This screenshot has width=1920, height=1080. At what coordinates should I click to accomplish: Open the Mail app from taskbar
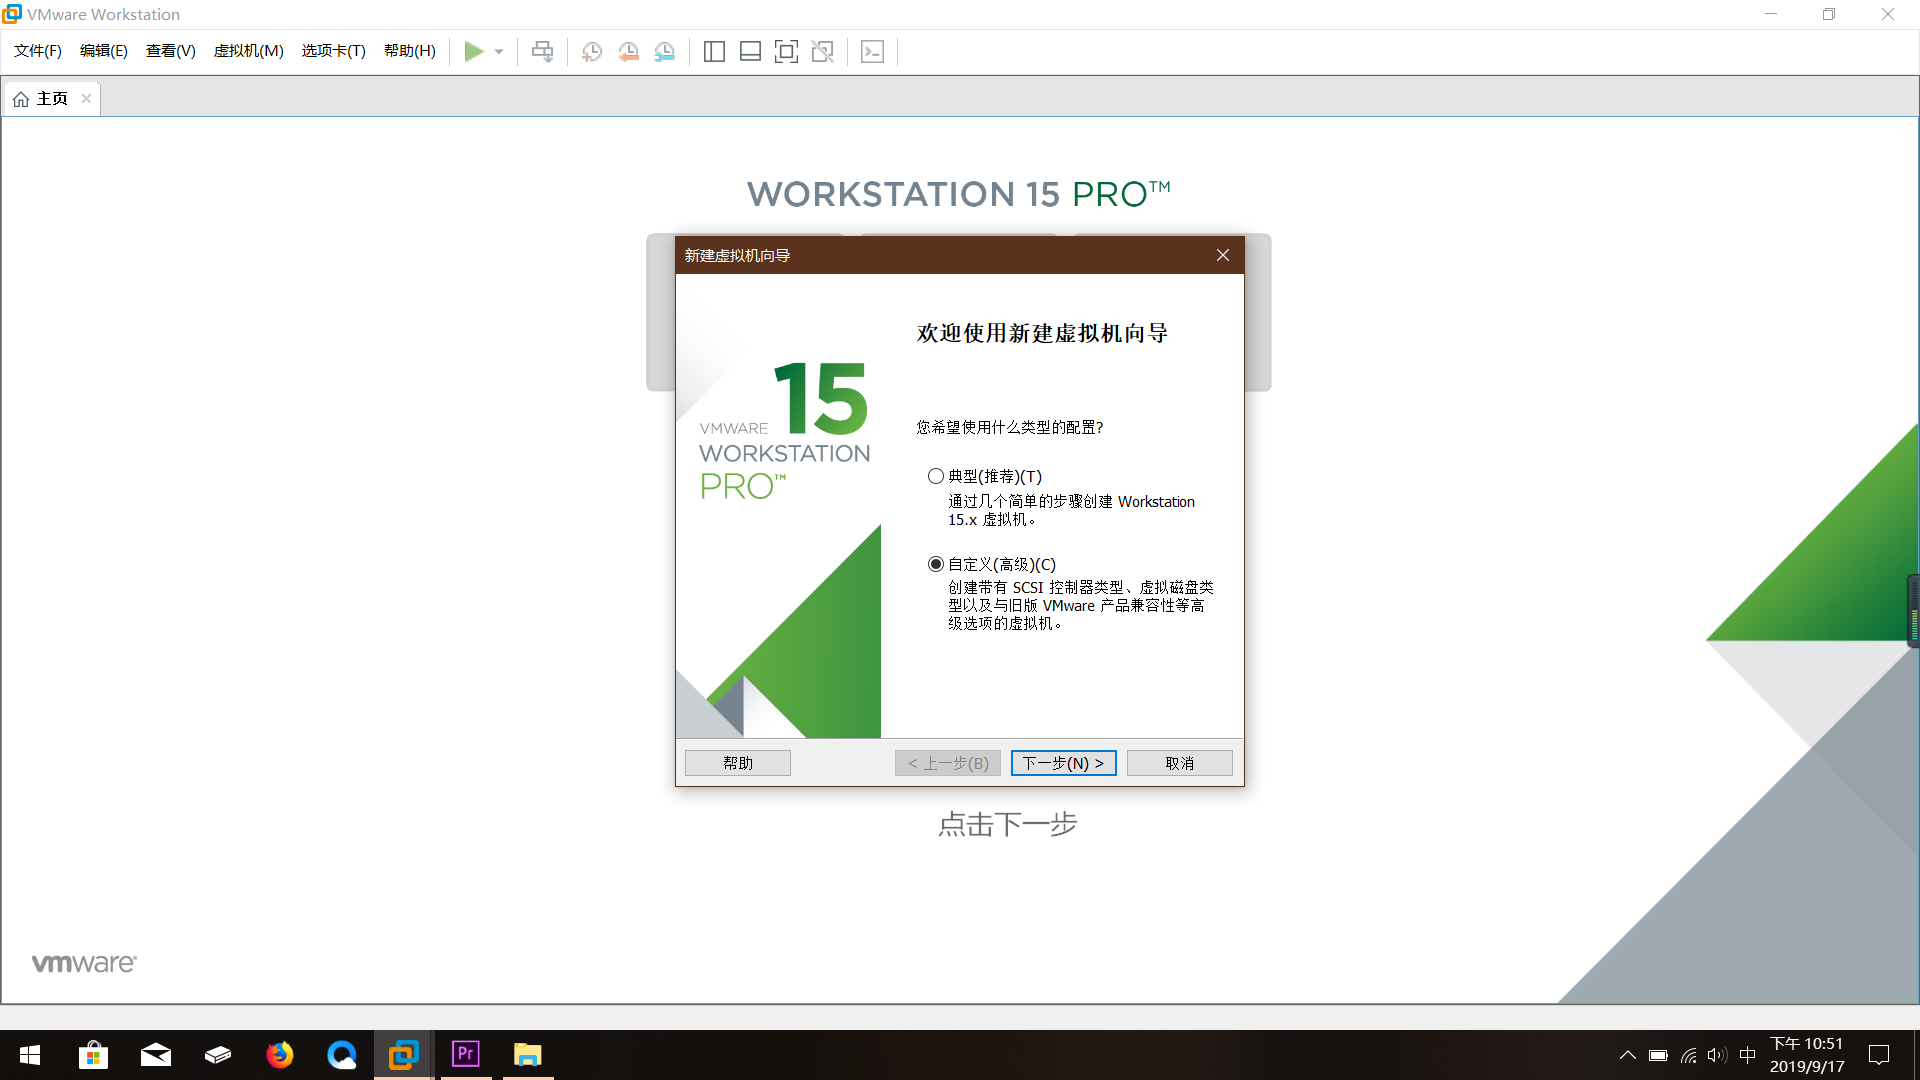pos(155,1055)
